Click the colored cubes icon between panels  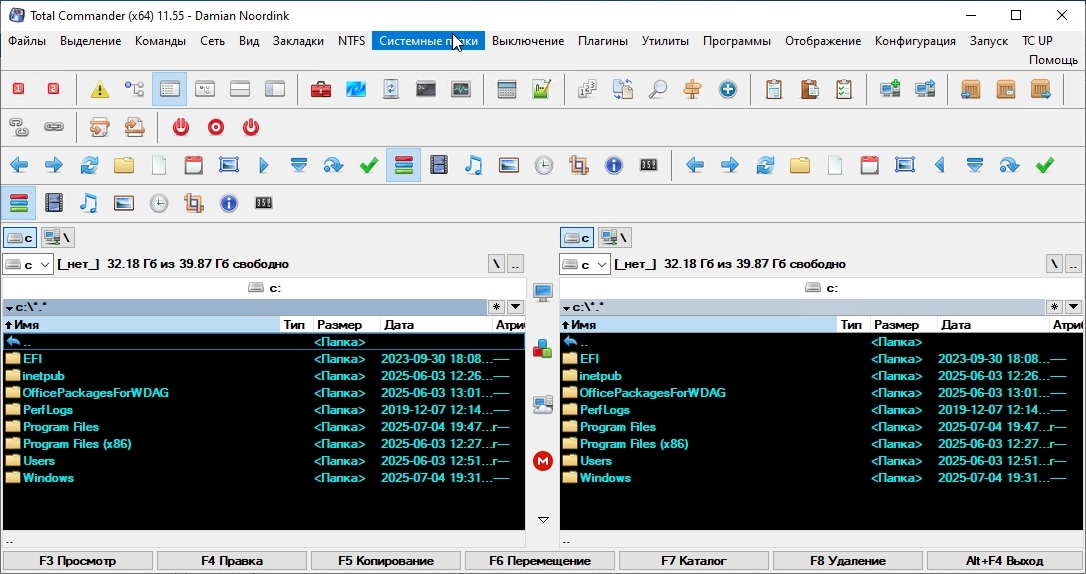pyautogui.click(x=543, y=349)
